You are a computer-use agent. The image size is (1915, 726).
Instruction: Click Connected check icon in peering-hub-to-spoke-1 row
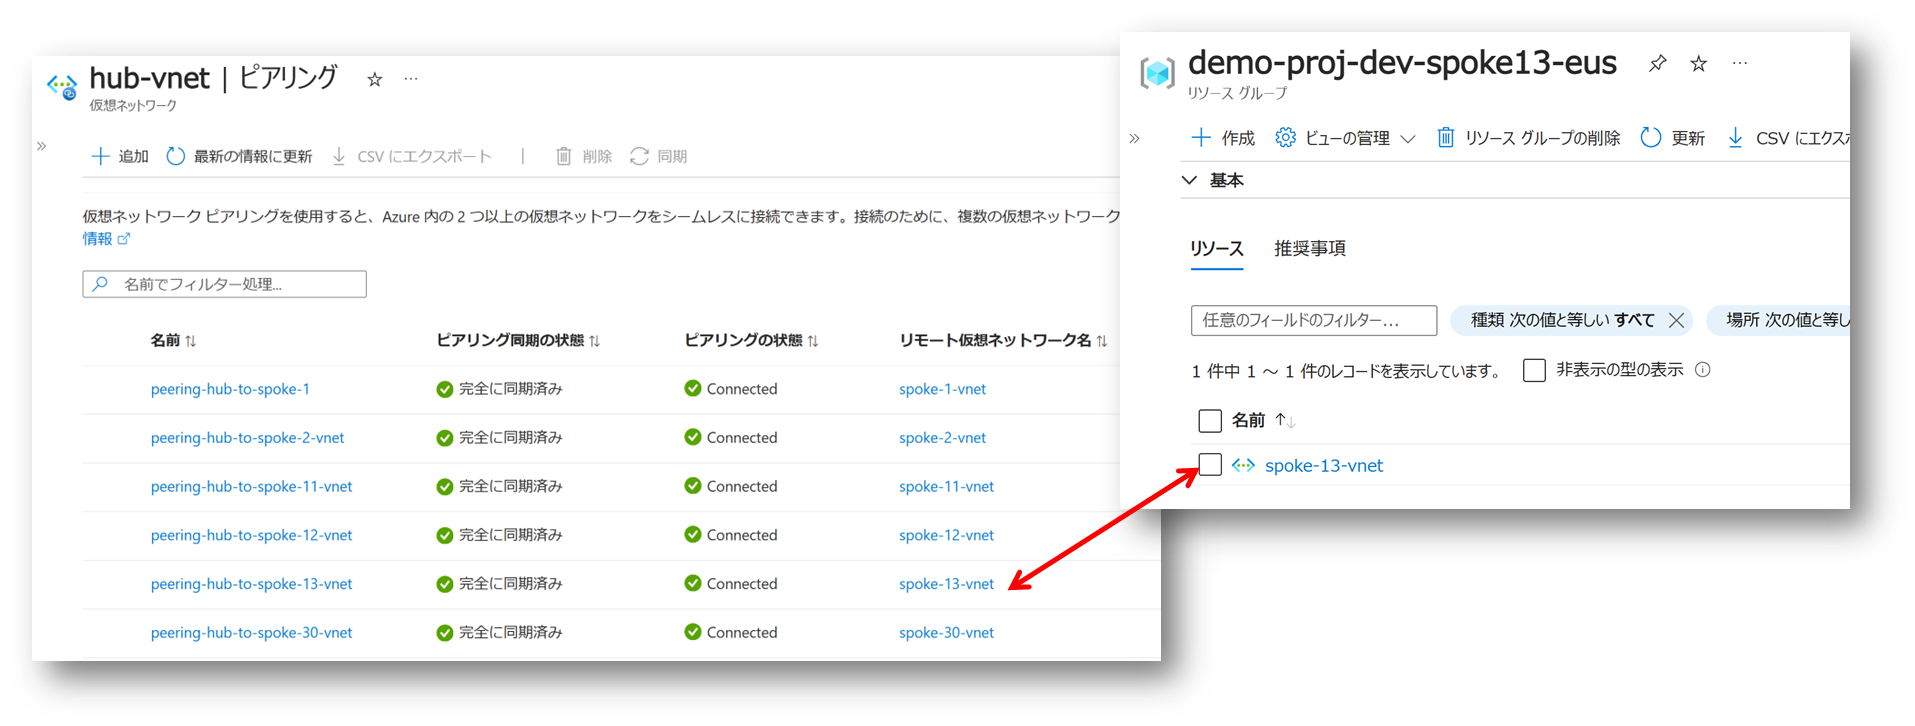coord(693,388)
